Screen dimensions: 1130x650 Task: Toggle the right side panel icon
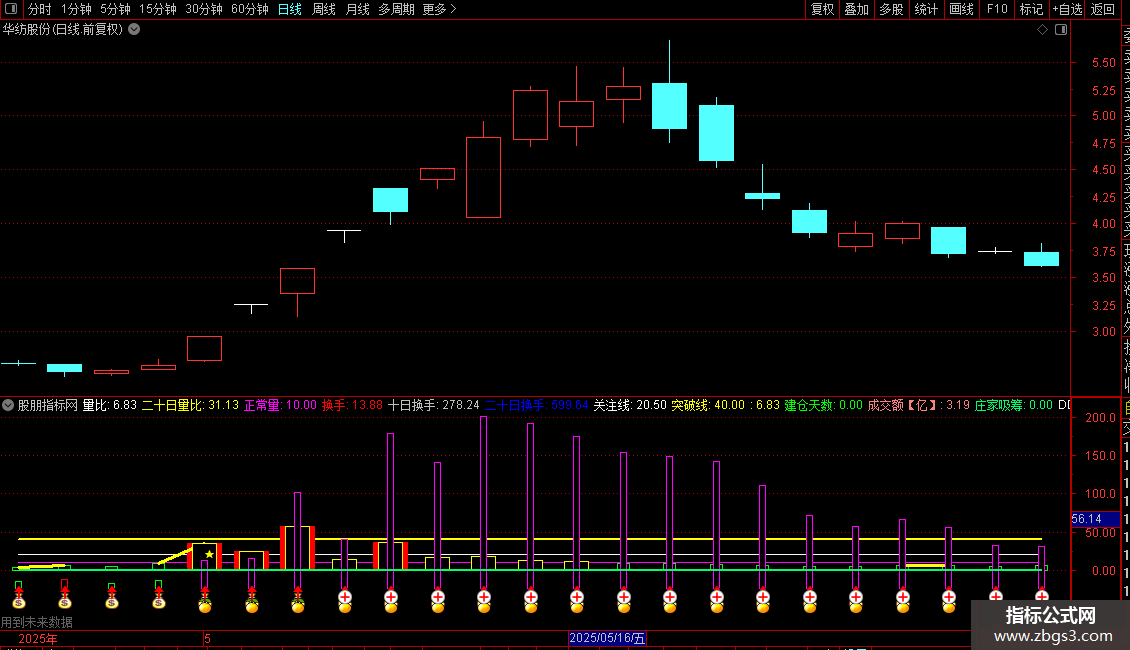[1061, 30]
